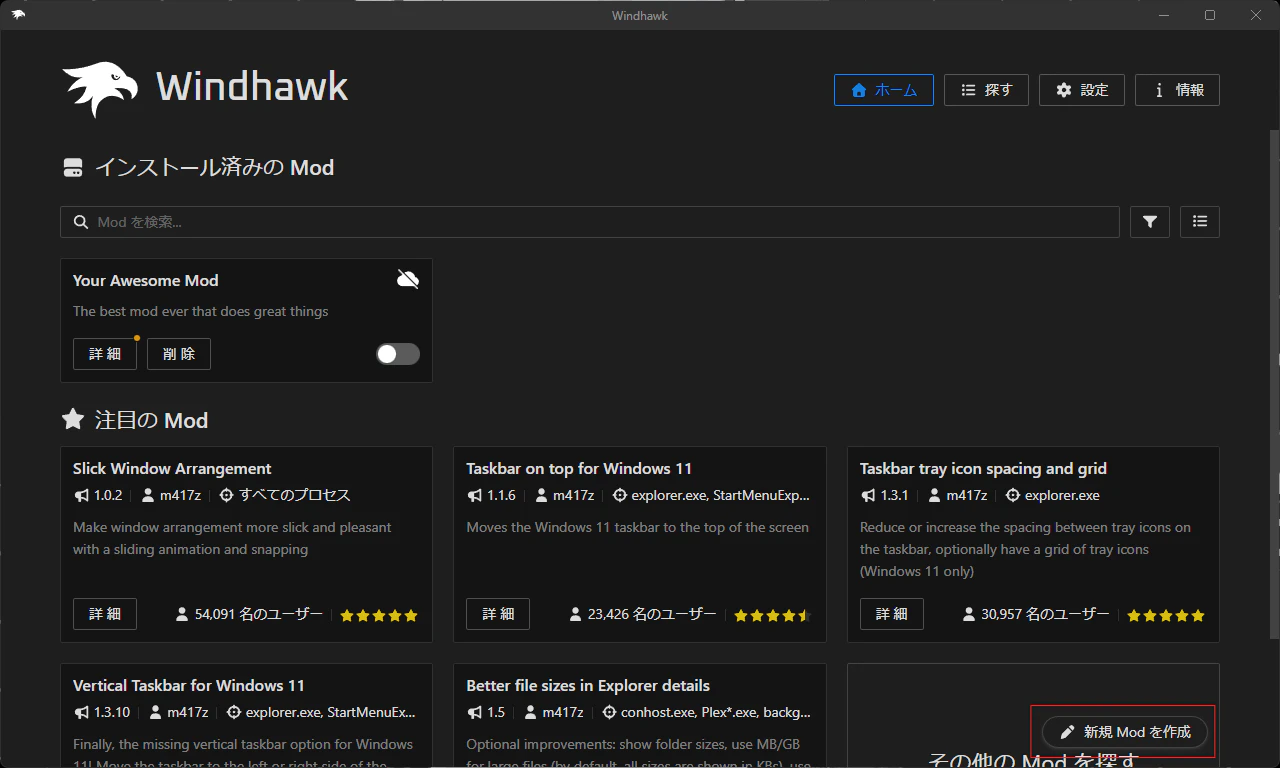The image size is (1280, 768).
Task: Click the Taskbar on top for Windows 11 title
Action: 579,469
